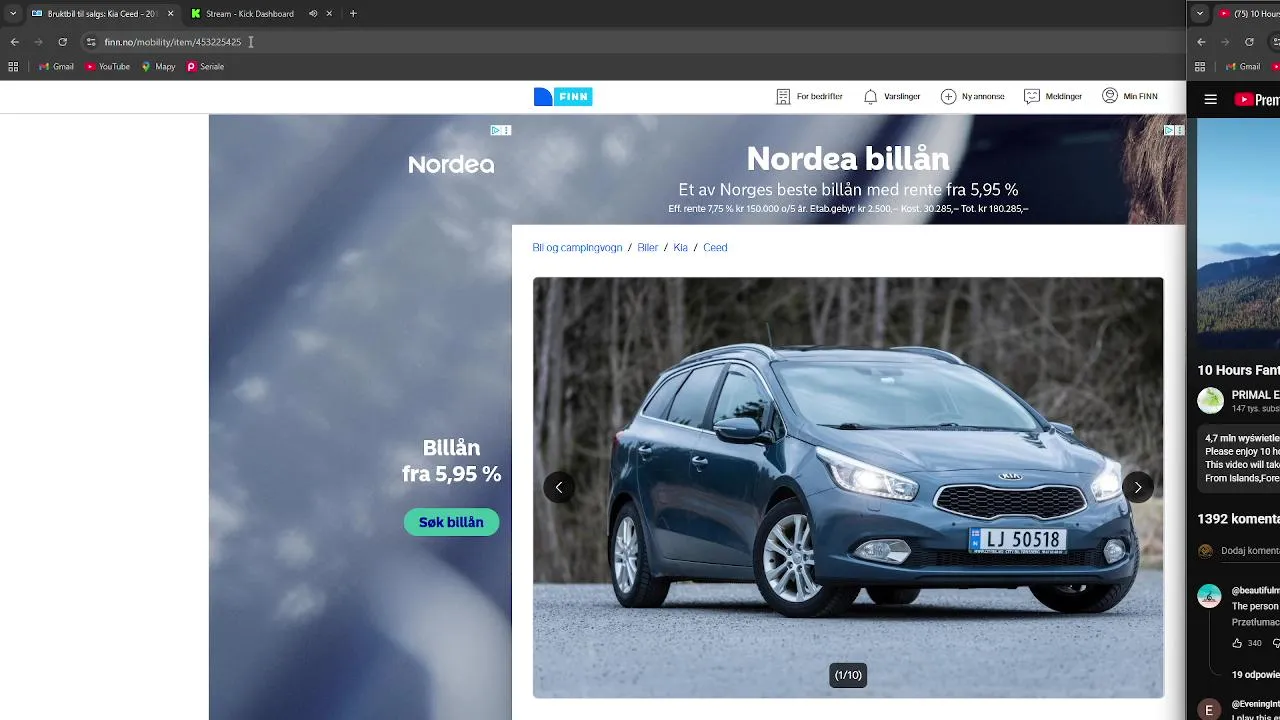Click the Dodaj komentarz comment field
1280x720 pixels.
pos(1250,551)
